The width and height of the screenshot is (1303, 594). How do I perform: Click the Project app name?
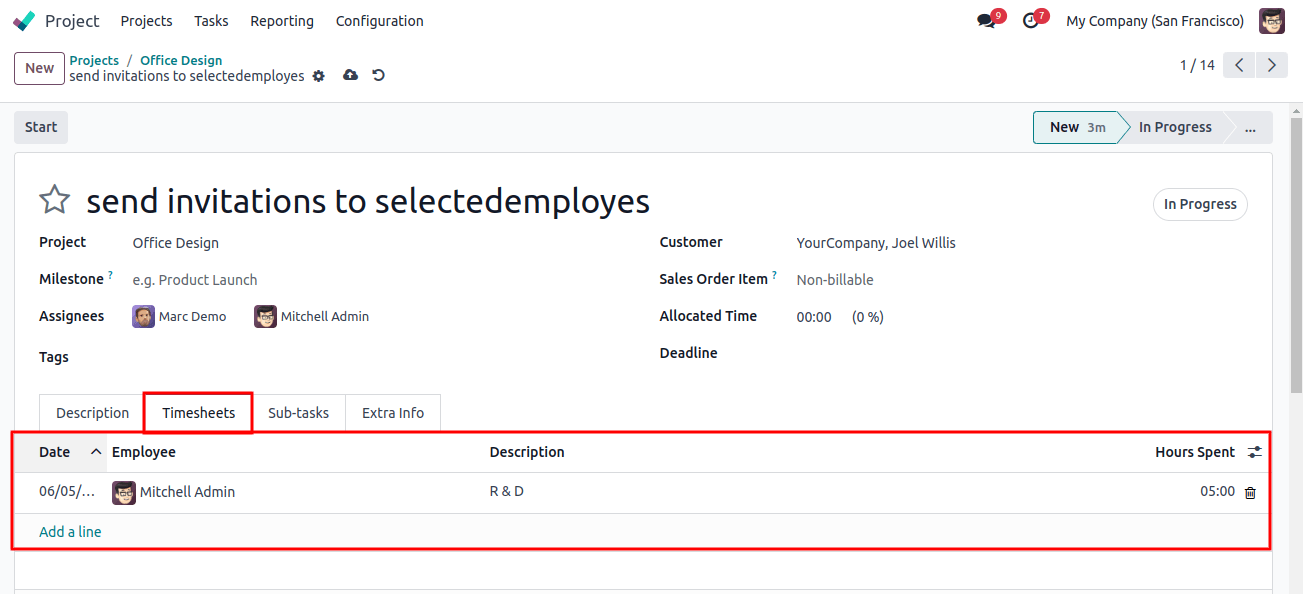click(72, 21)
